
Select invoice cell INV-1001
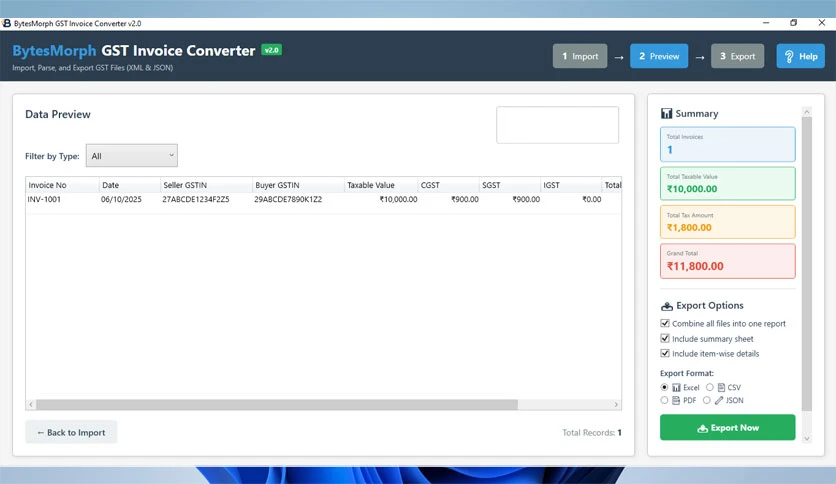[x=44, y=199]
